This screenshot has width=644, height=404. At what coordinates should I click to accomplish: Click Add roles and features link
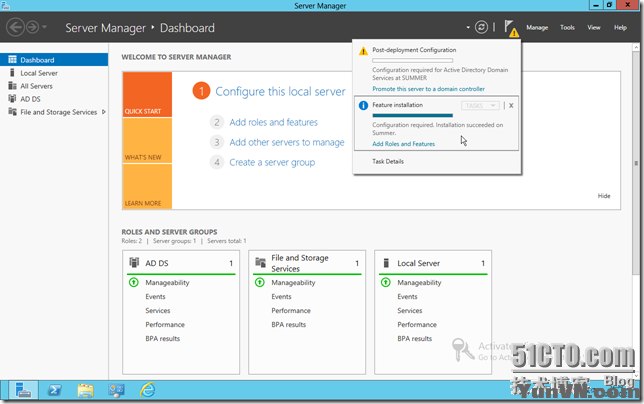pos(274,122)
